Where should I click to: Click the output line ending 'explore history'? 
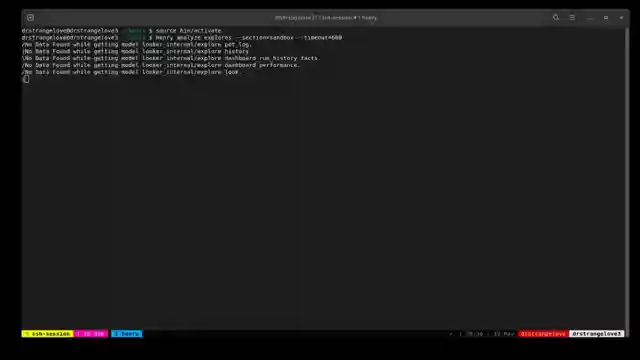(136, 51)
